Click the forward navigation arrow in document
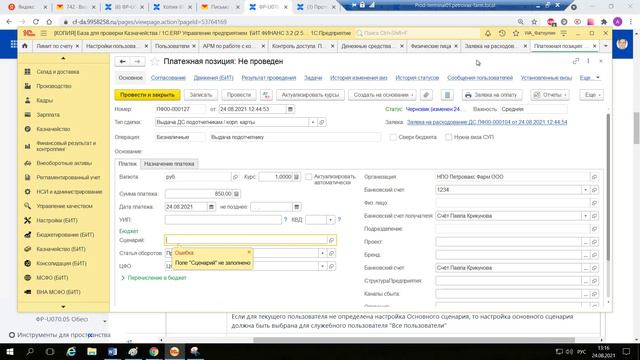Image resolution: width=640 pixels, height=360 pixels. [138, 61]
